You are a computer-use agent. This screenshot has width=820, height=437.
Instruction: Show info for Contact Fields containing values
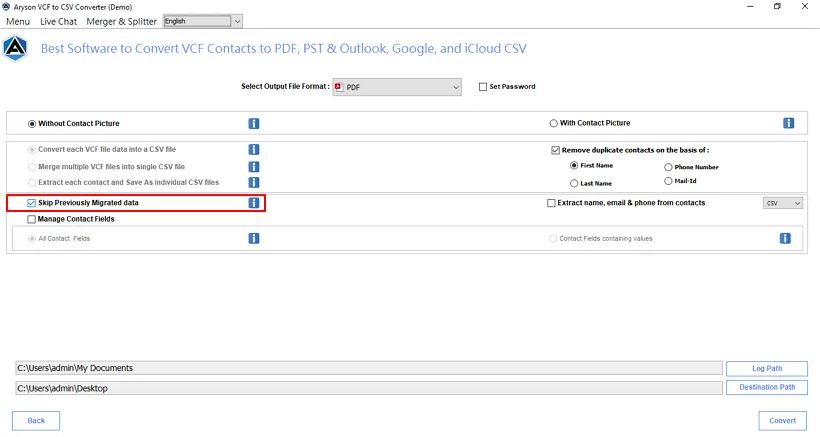click(785, 238)
